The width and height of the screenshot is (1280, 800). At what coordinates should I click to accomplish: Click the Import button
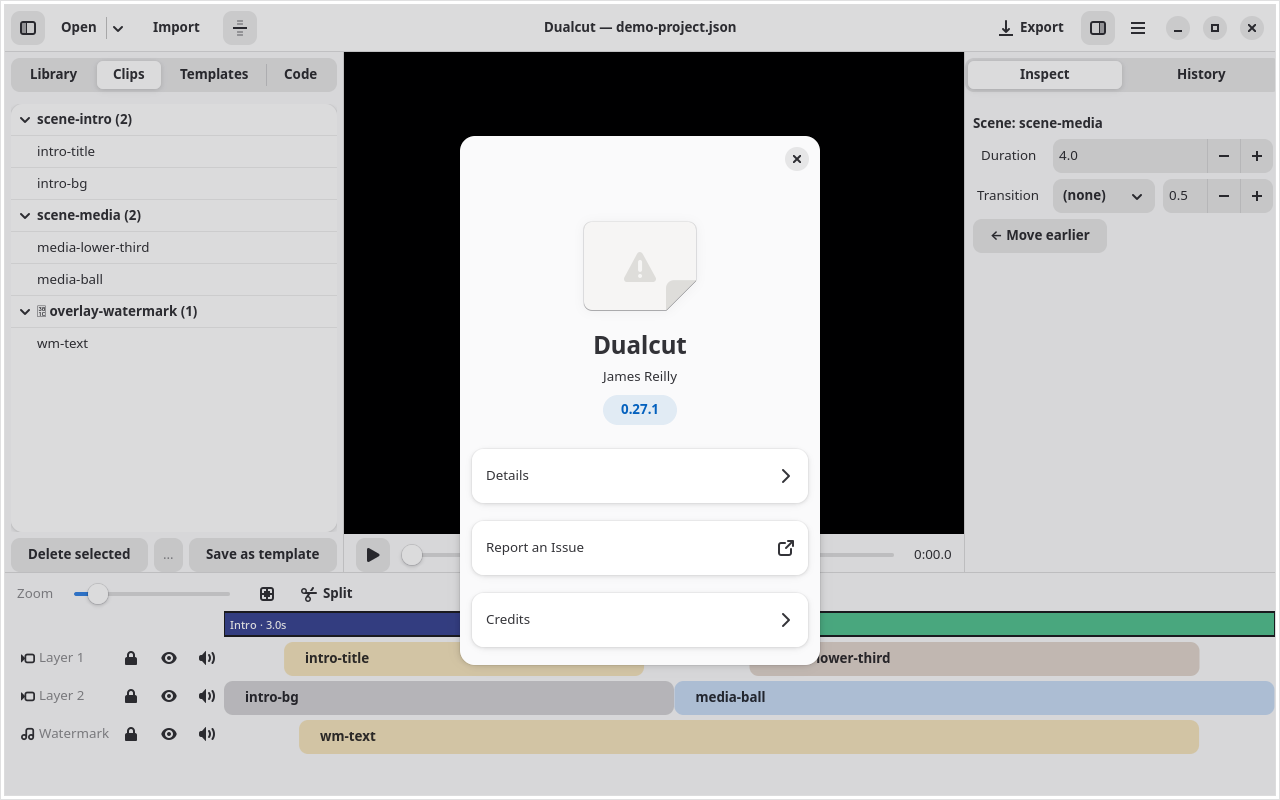click(176, 28)
